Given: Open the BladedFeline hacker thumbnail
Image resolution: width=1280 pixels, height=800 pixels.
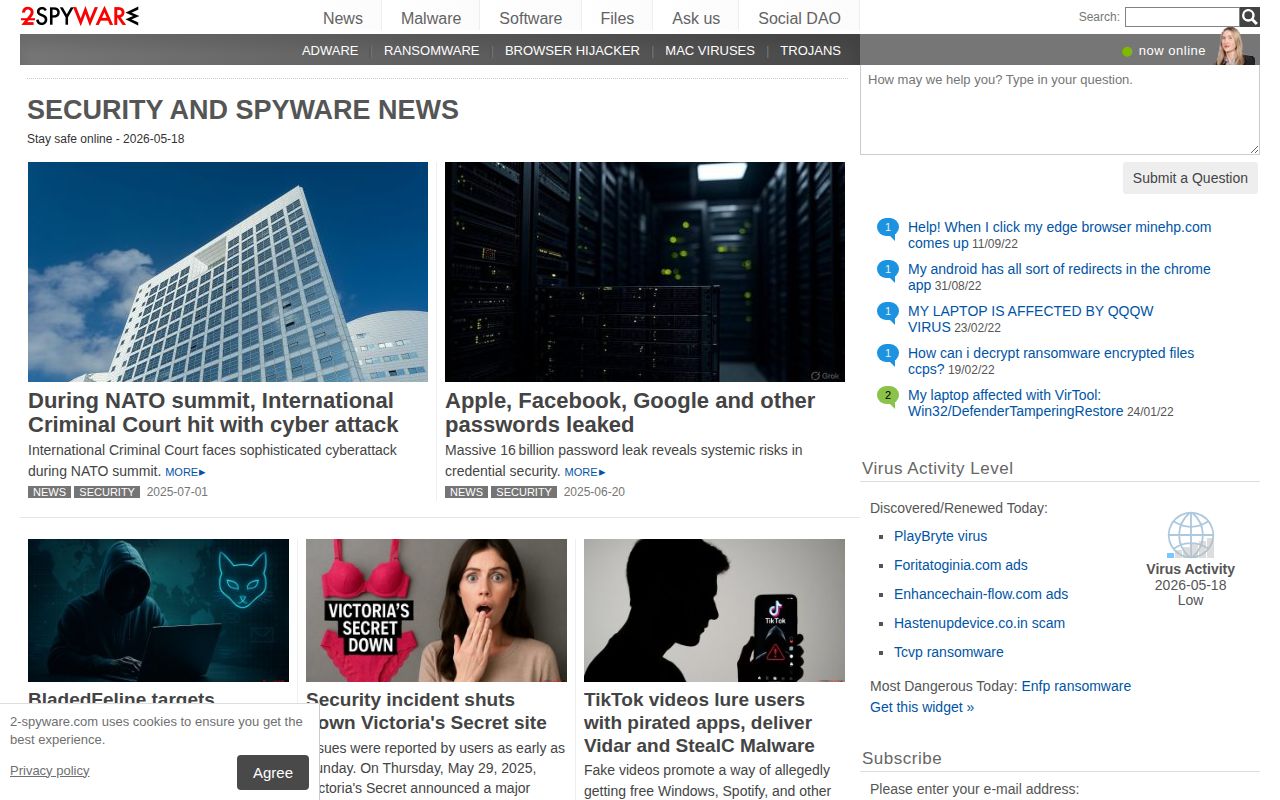Looking at the screenshot, I should coord(158,610).
